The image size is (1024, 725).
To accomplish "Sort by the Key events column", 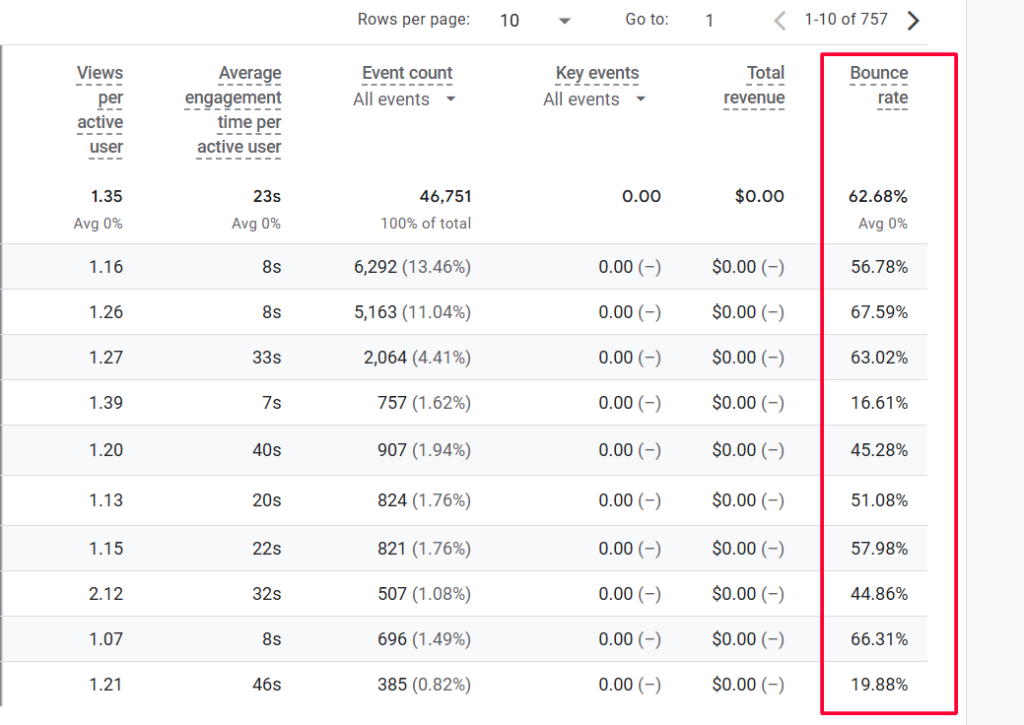I will pos(598,73).
